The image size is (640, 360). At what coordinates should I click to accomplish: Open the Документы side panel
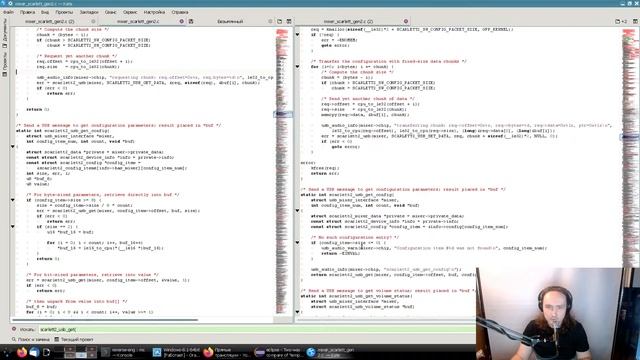pyautogui.click(x=4, y=34)
